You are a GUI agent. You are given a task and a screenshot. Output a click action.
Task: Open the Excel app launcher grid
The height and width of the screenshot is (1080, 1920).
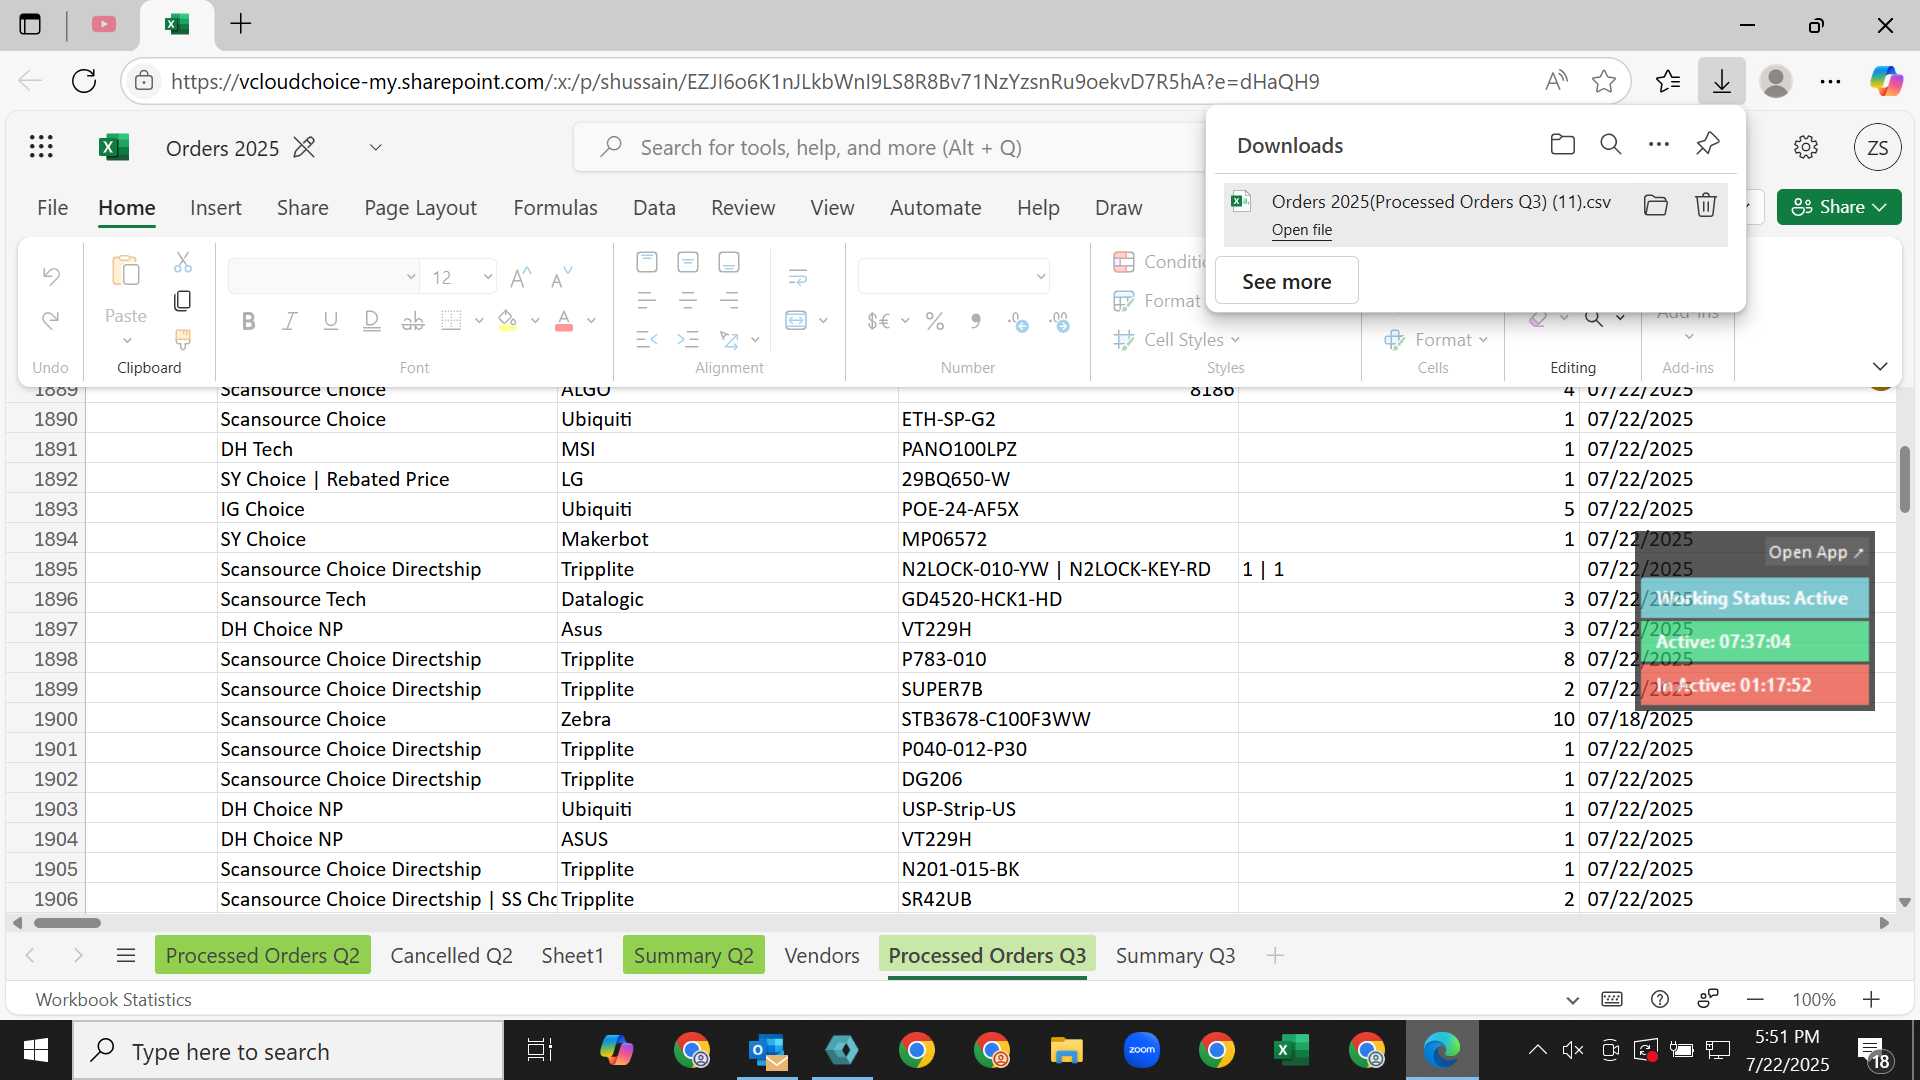click(41, 147)
